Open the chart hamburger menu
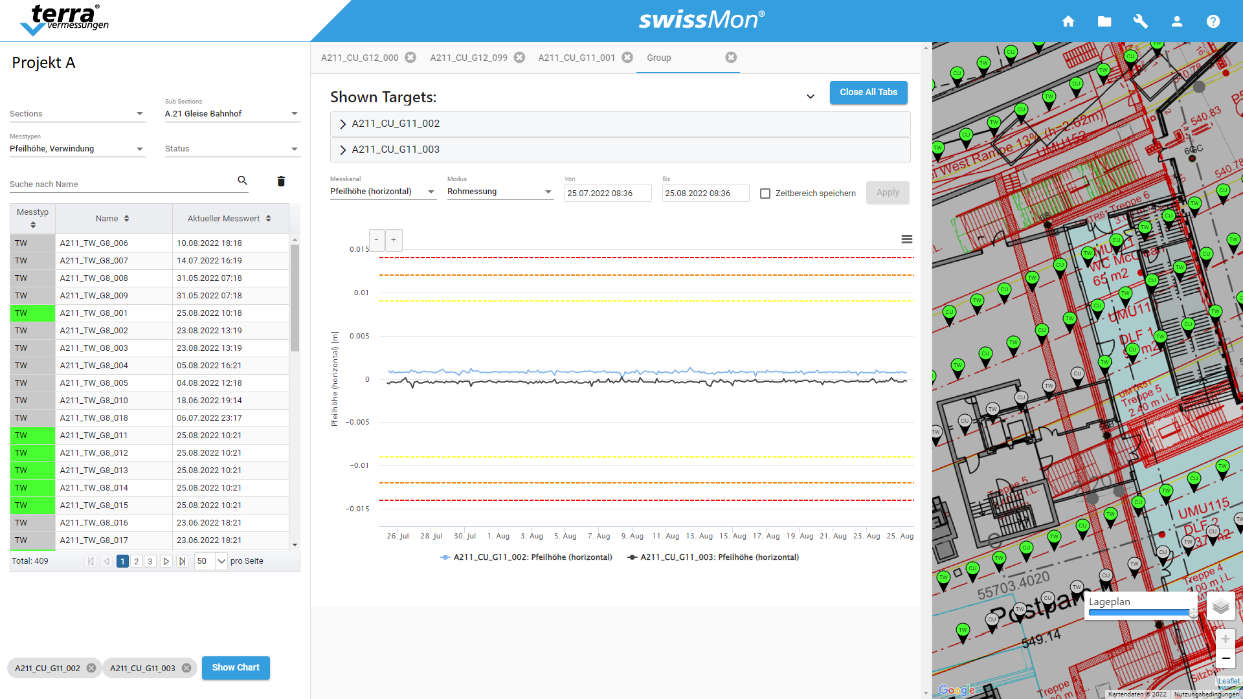Viewport: 1243px width, 699px height. (907, 239)
